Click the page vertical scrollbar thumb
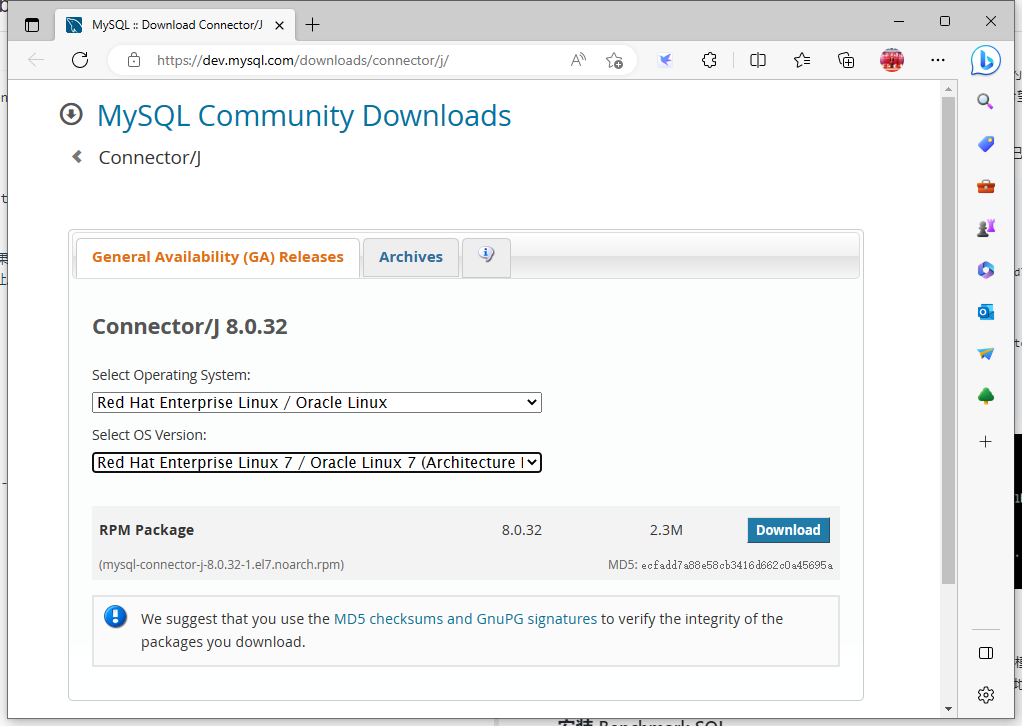The width and height of the screenshot is (1022, 726). coord(948,339)
